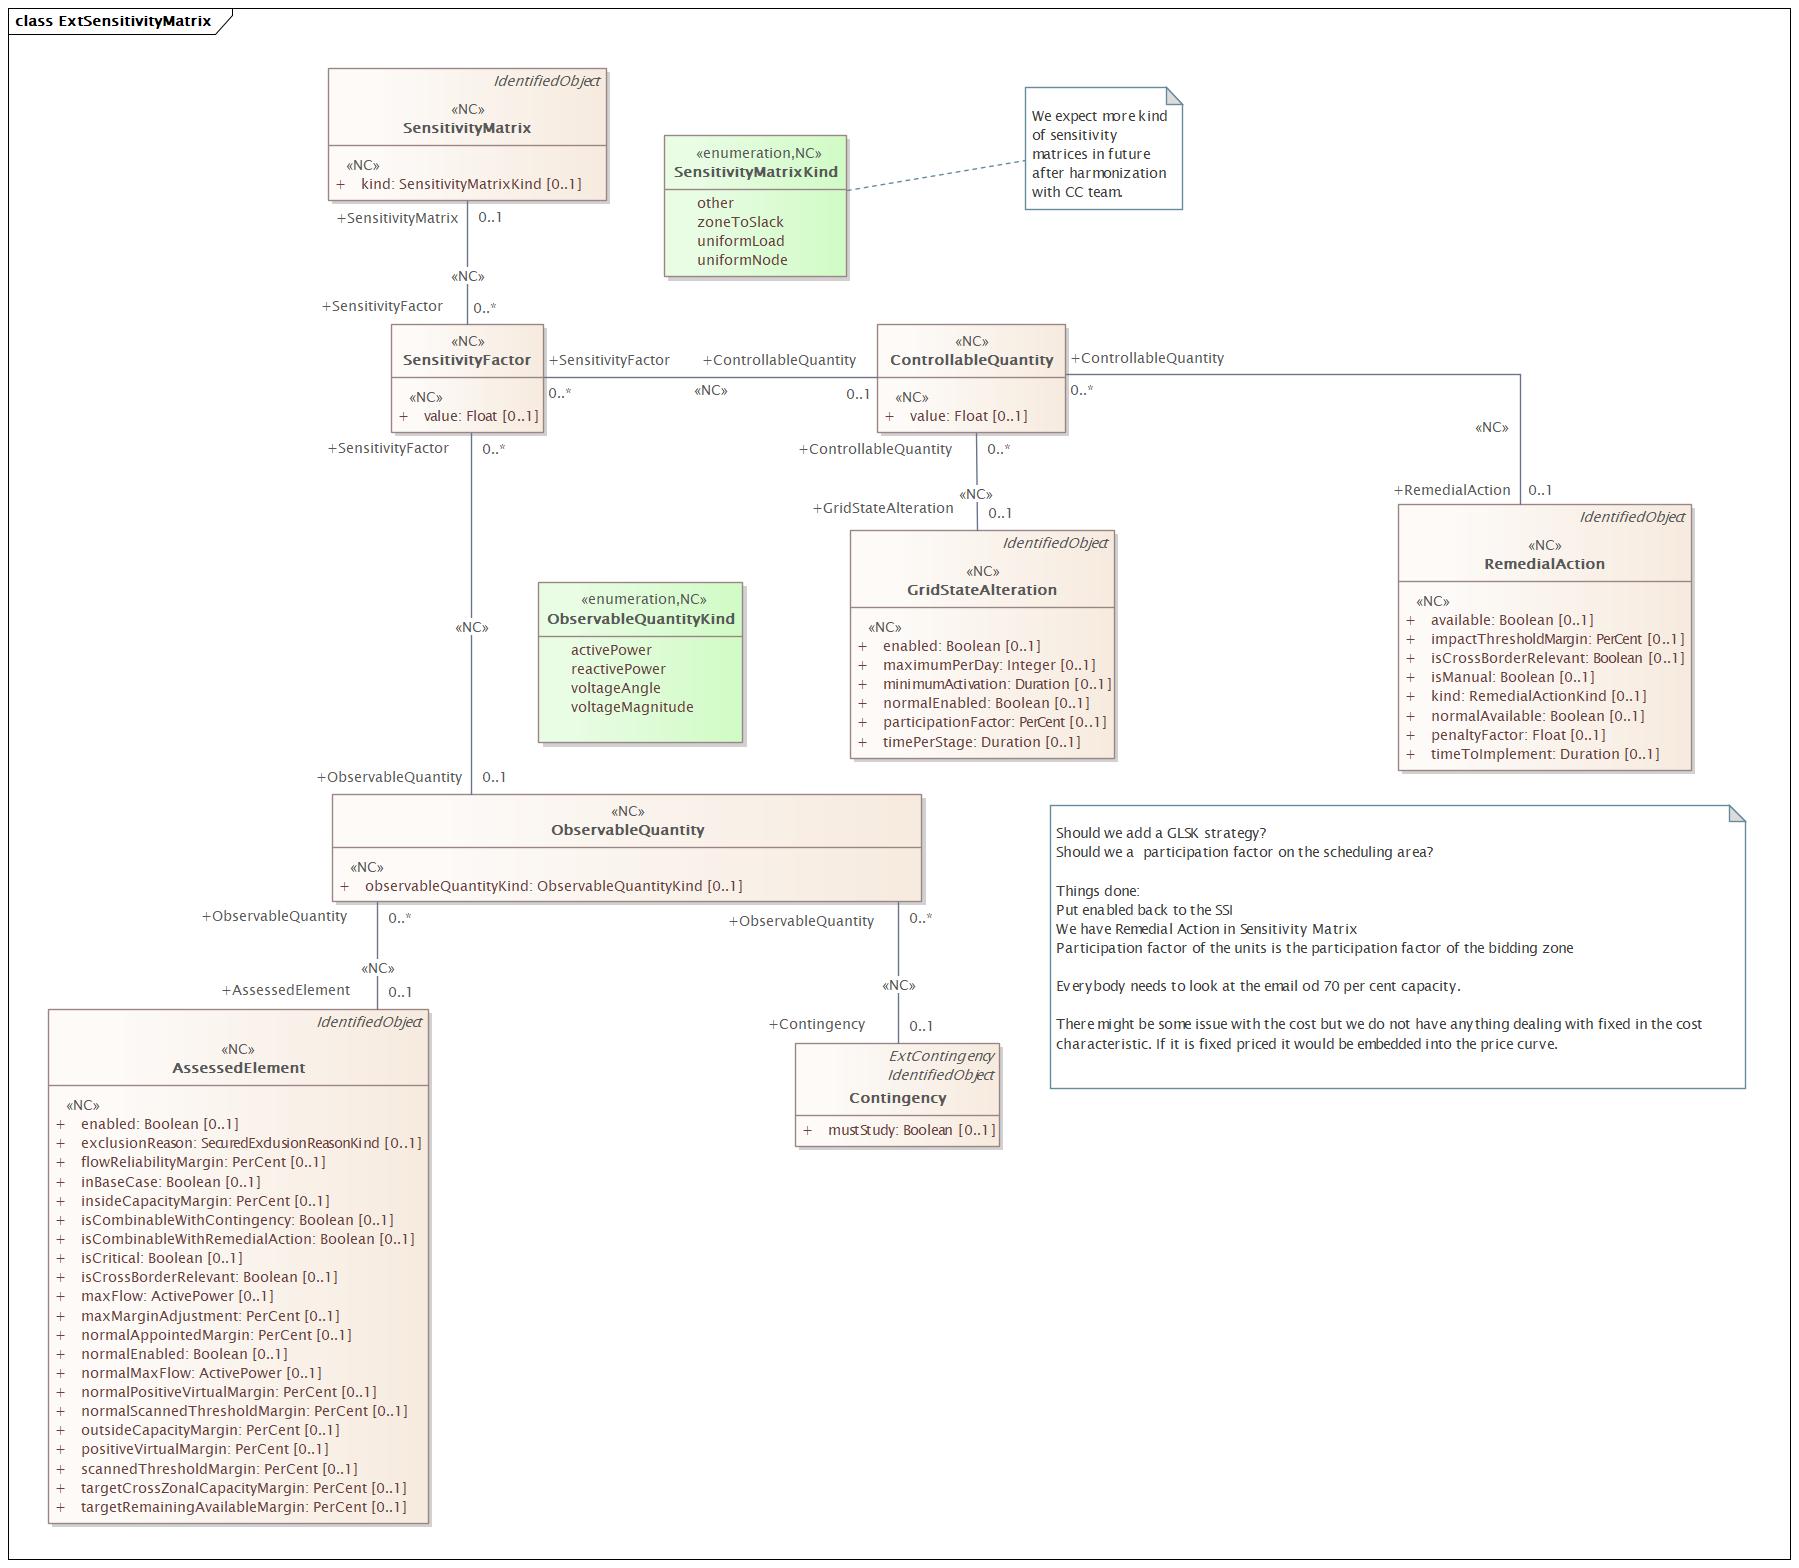Screen dimensions: 1799x1568
Task: Click the 'voltageMagnitude' enumeration literal
Action: coord(632,707)
